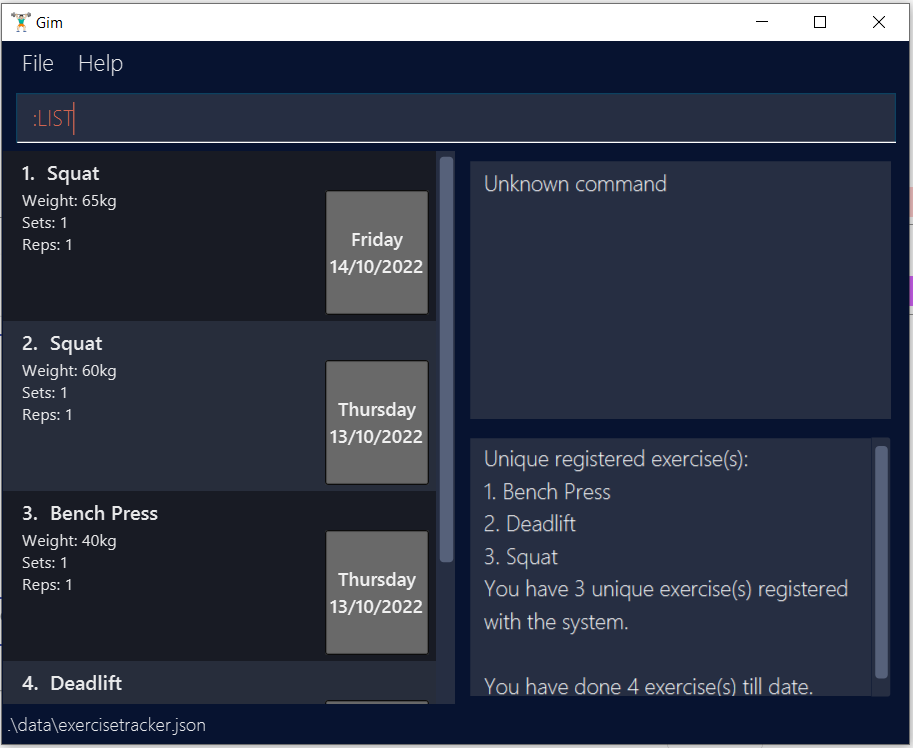Click the 'Gim' window title text

(49, 23)
